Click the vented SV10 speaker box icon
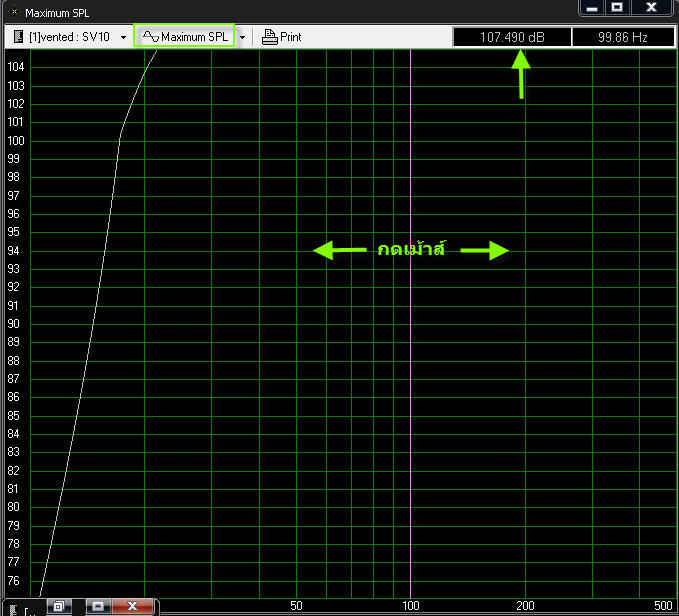679x616 pixels. (x=18, y=37)
